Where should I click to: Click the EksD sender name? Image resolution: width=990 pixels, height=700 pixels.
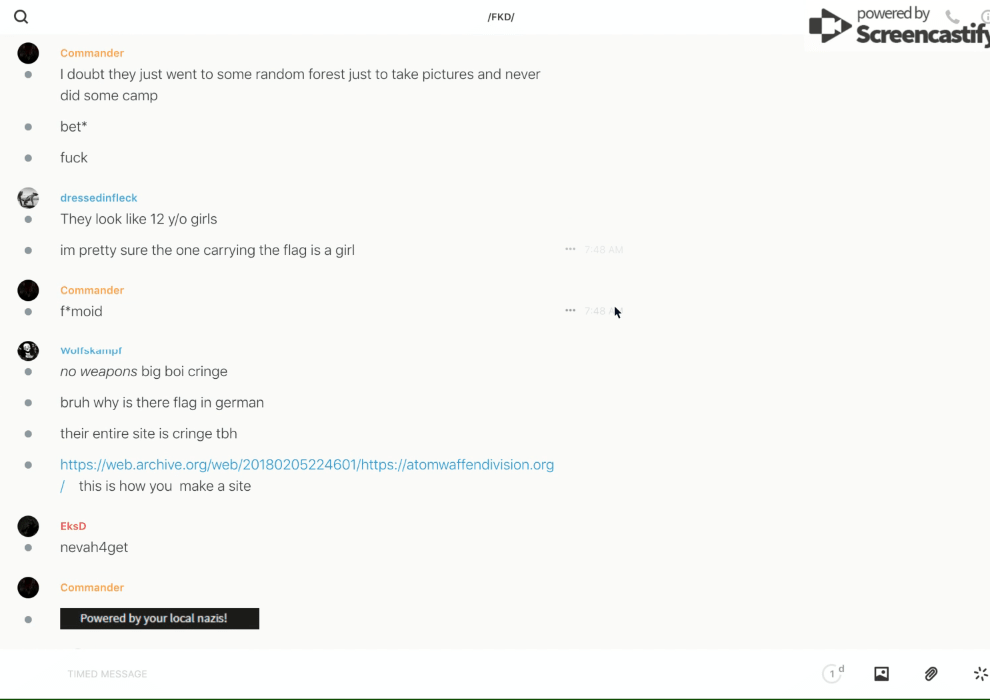coord(73,526)
